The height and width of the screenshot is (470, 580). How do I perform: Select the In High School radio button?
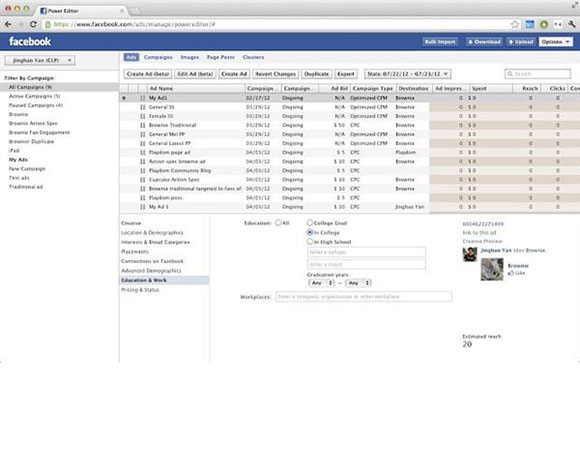[x=310, y=242]
